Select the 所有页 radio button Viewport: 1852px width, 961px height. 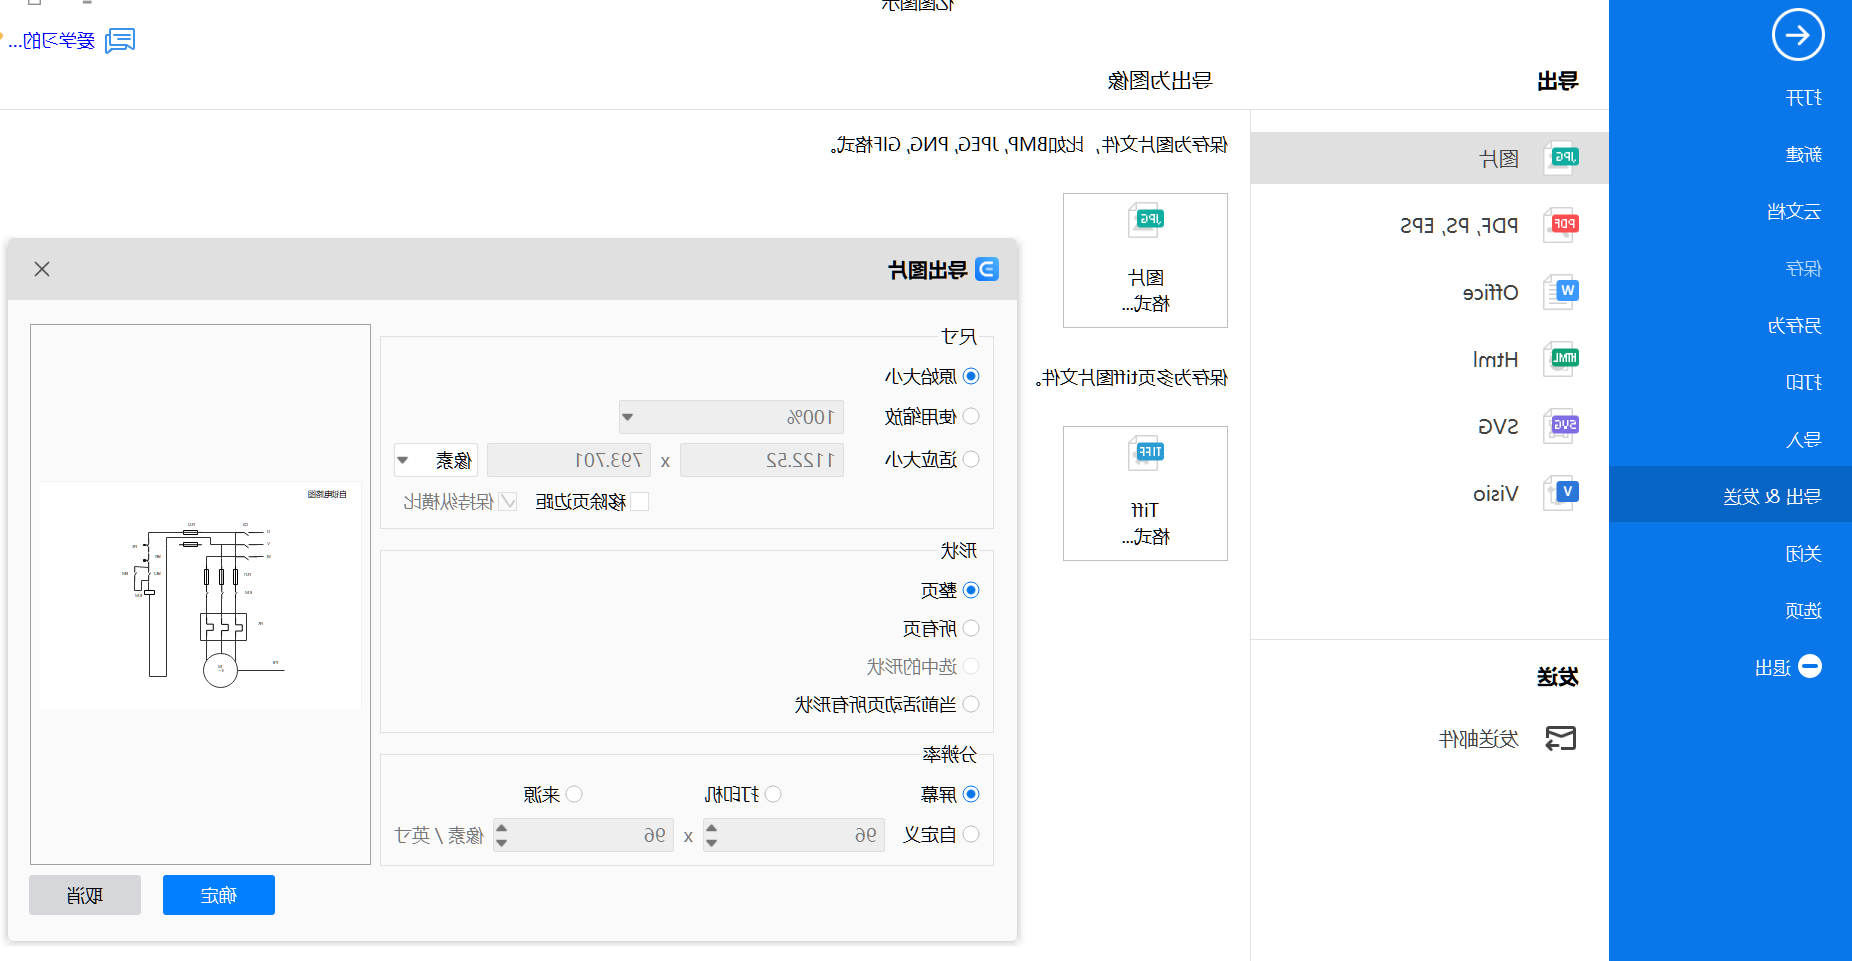pyautogui.click(x=971, y=628)
